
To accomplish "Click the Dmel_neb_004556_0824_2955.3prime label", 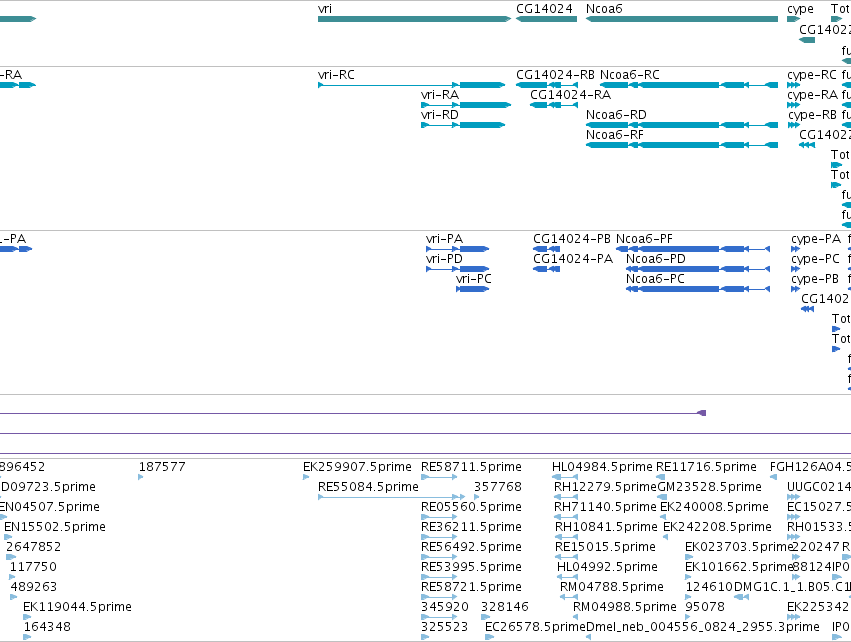I will coord(703,627).
